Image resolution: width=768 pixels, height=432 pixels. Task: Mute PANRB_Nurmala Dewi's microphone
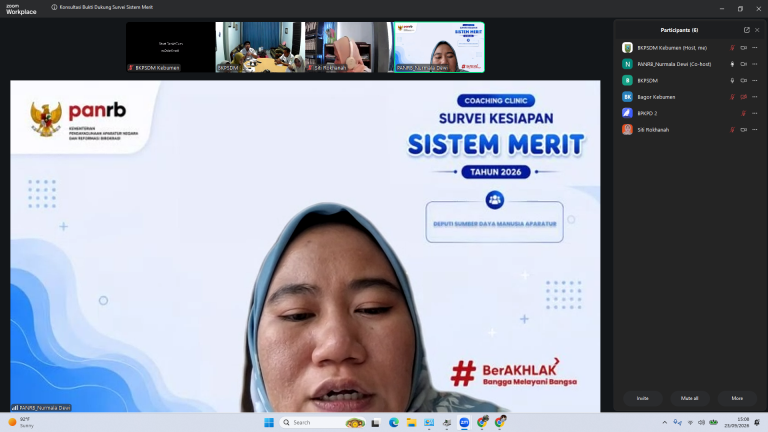732,64
